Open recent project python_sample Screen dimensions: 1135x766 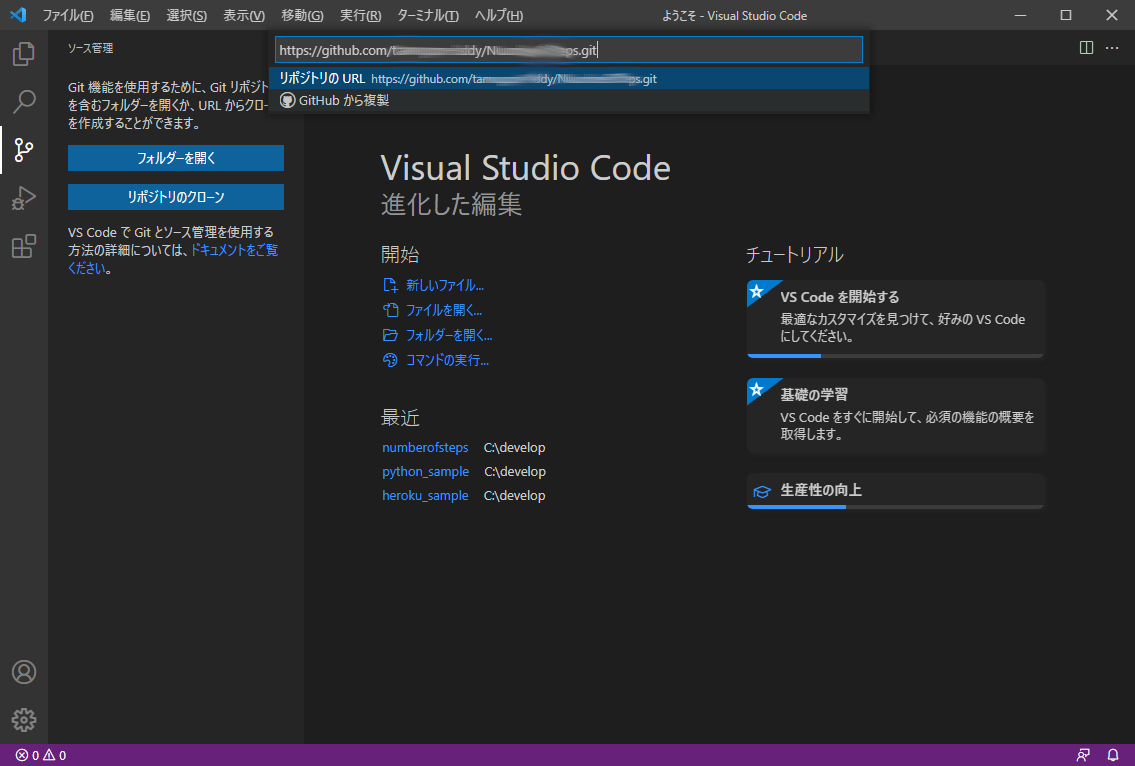[x=425, y=472]
